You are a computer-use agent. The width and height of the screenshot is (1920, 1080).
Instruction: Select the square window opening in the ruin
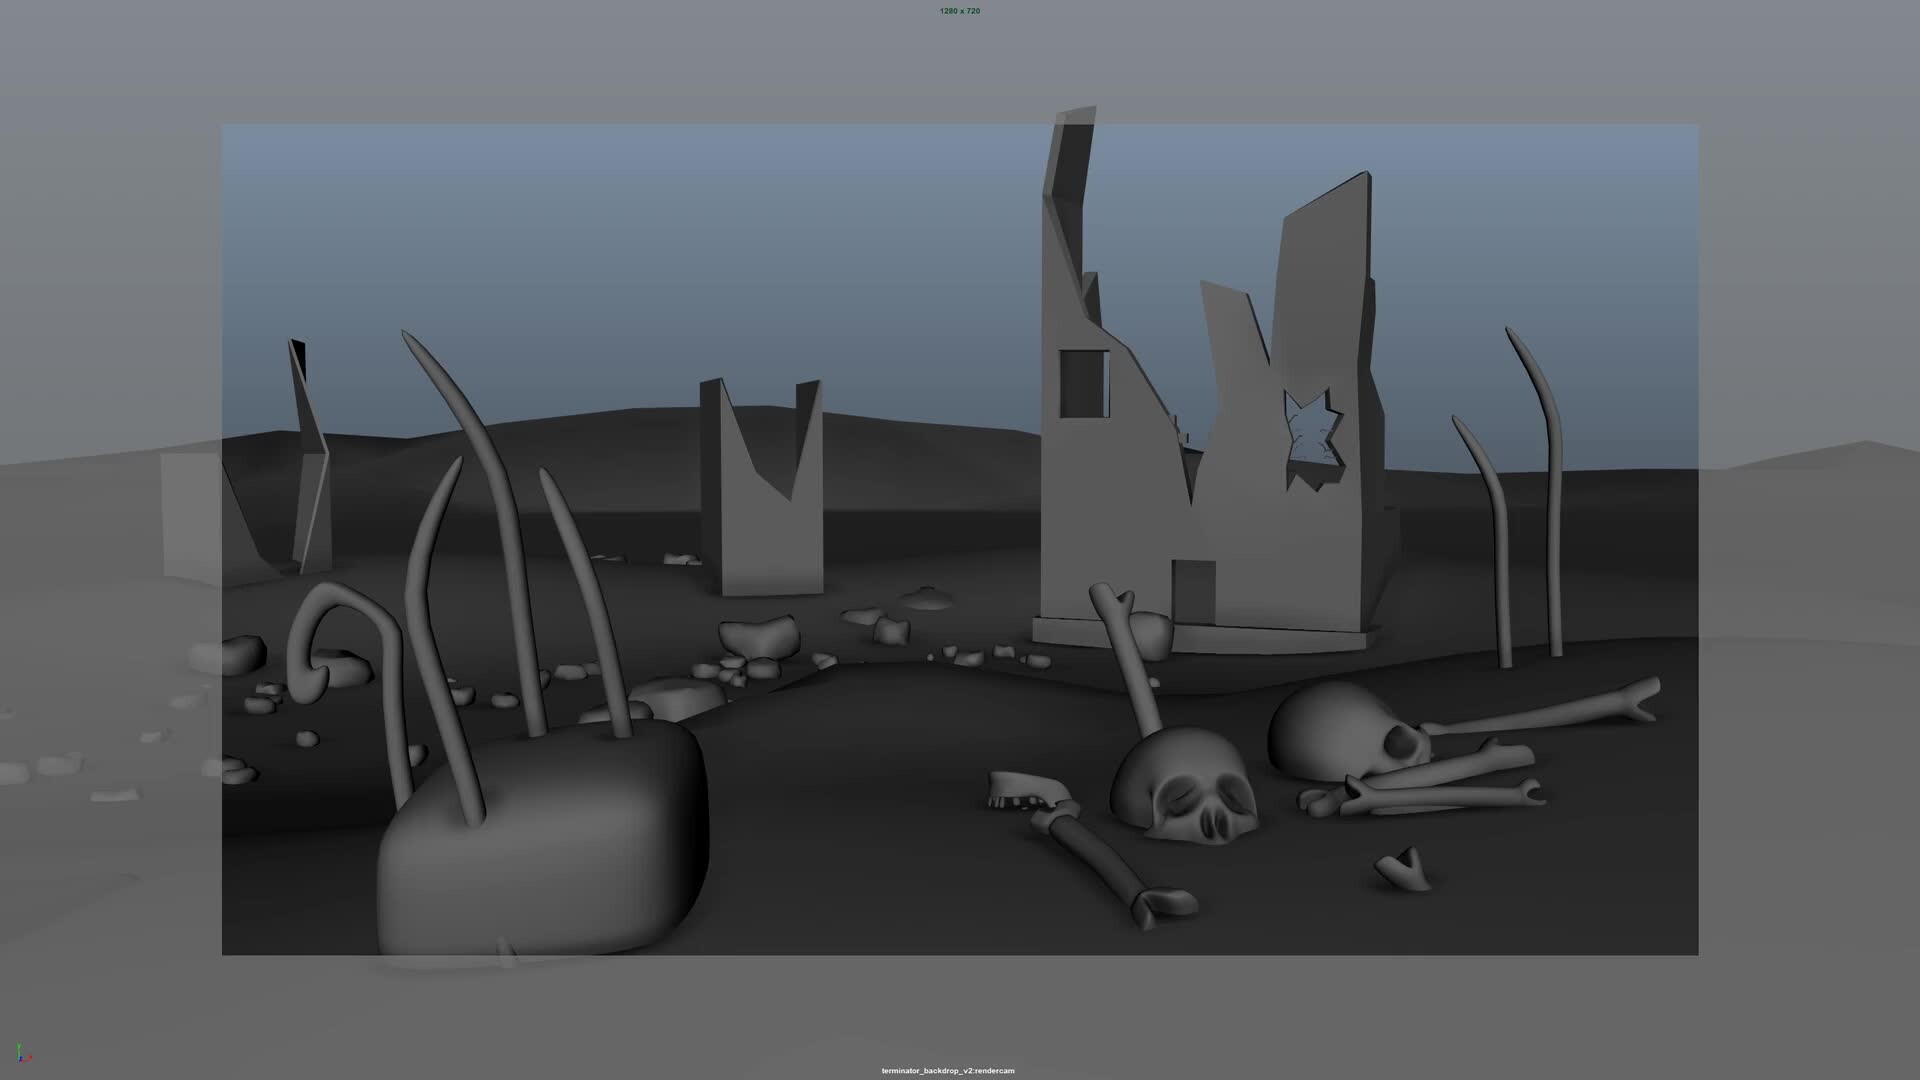(x=1083, y=383)
